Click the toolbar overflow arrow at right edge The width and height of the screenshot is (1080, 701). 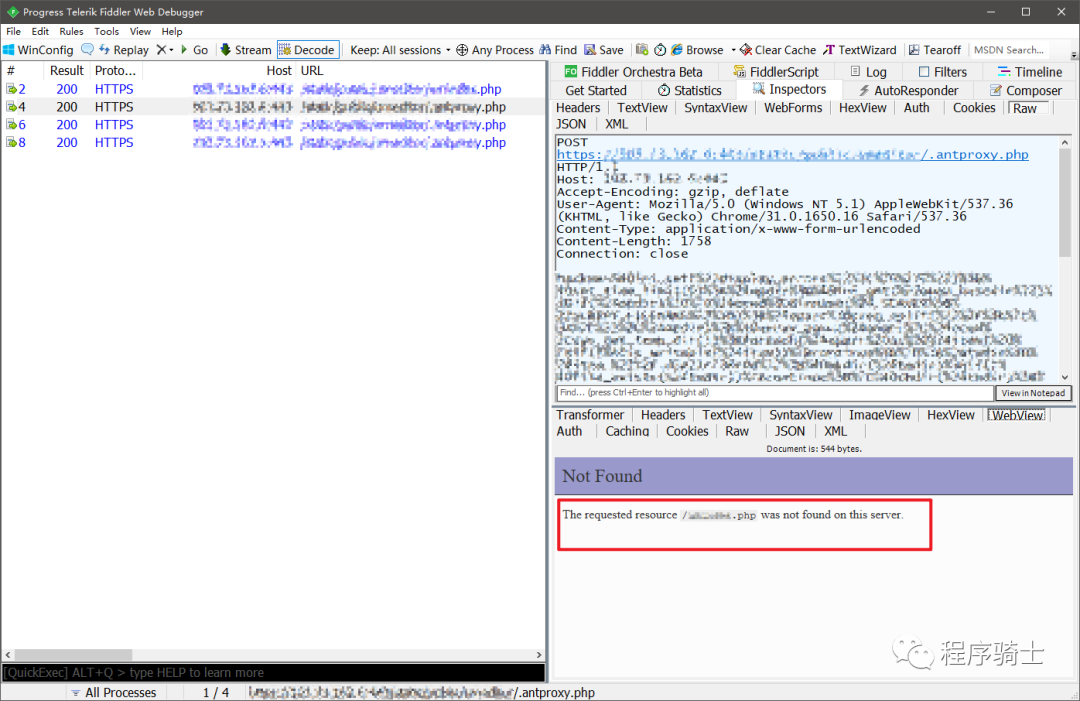pyautogui.click(x=1074, y=54)
